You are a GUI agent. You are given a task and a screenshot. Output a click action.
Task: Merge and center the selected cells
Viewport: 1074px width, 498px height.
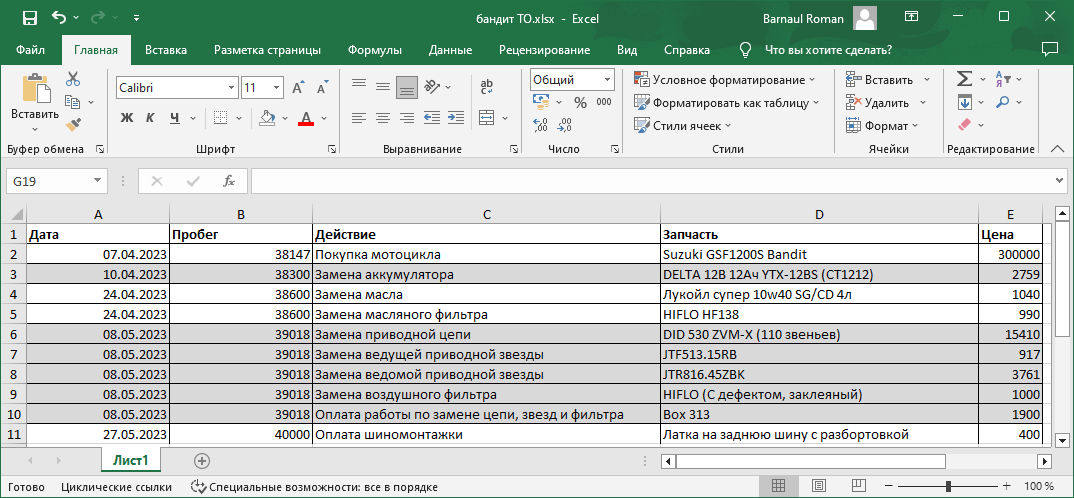click(x=487, y=117)
